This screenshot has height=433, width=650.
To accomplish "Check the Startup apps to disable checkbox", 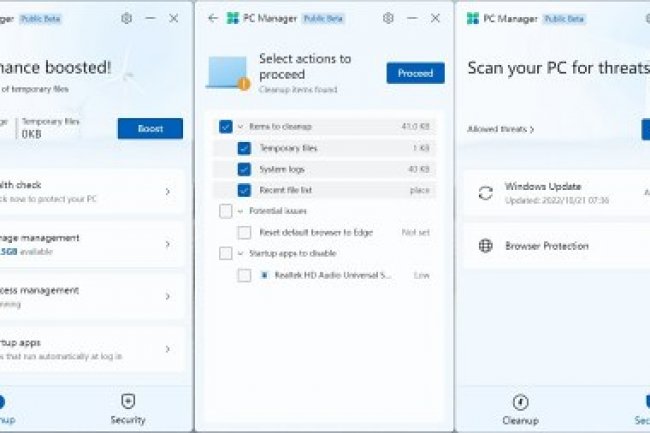I will [226, 253].
